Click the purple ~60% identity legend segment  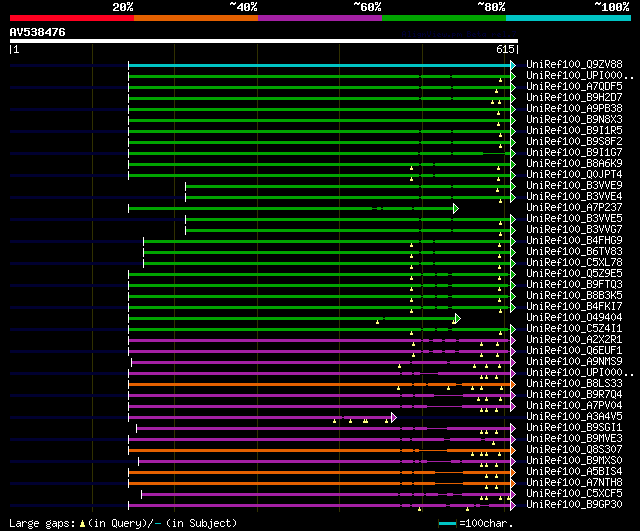pyautogui.click(x=320, y=18)
